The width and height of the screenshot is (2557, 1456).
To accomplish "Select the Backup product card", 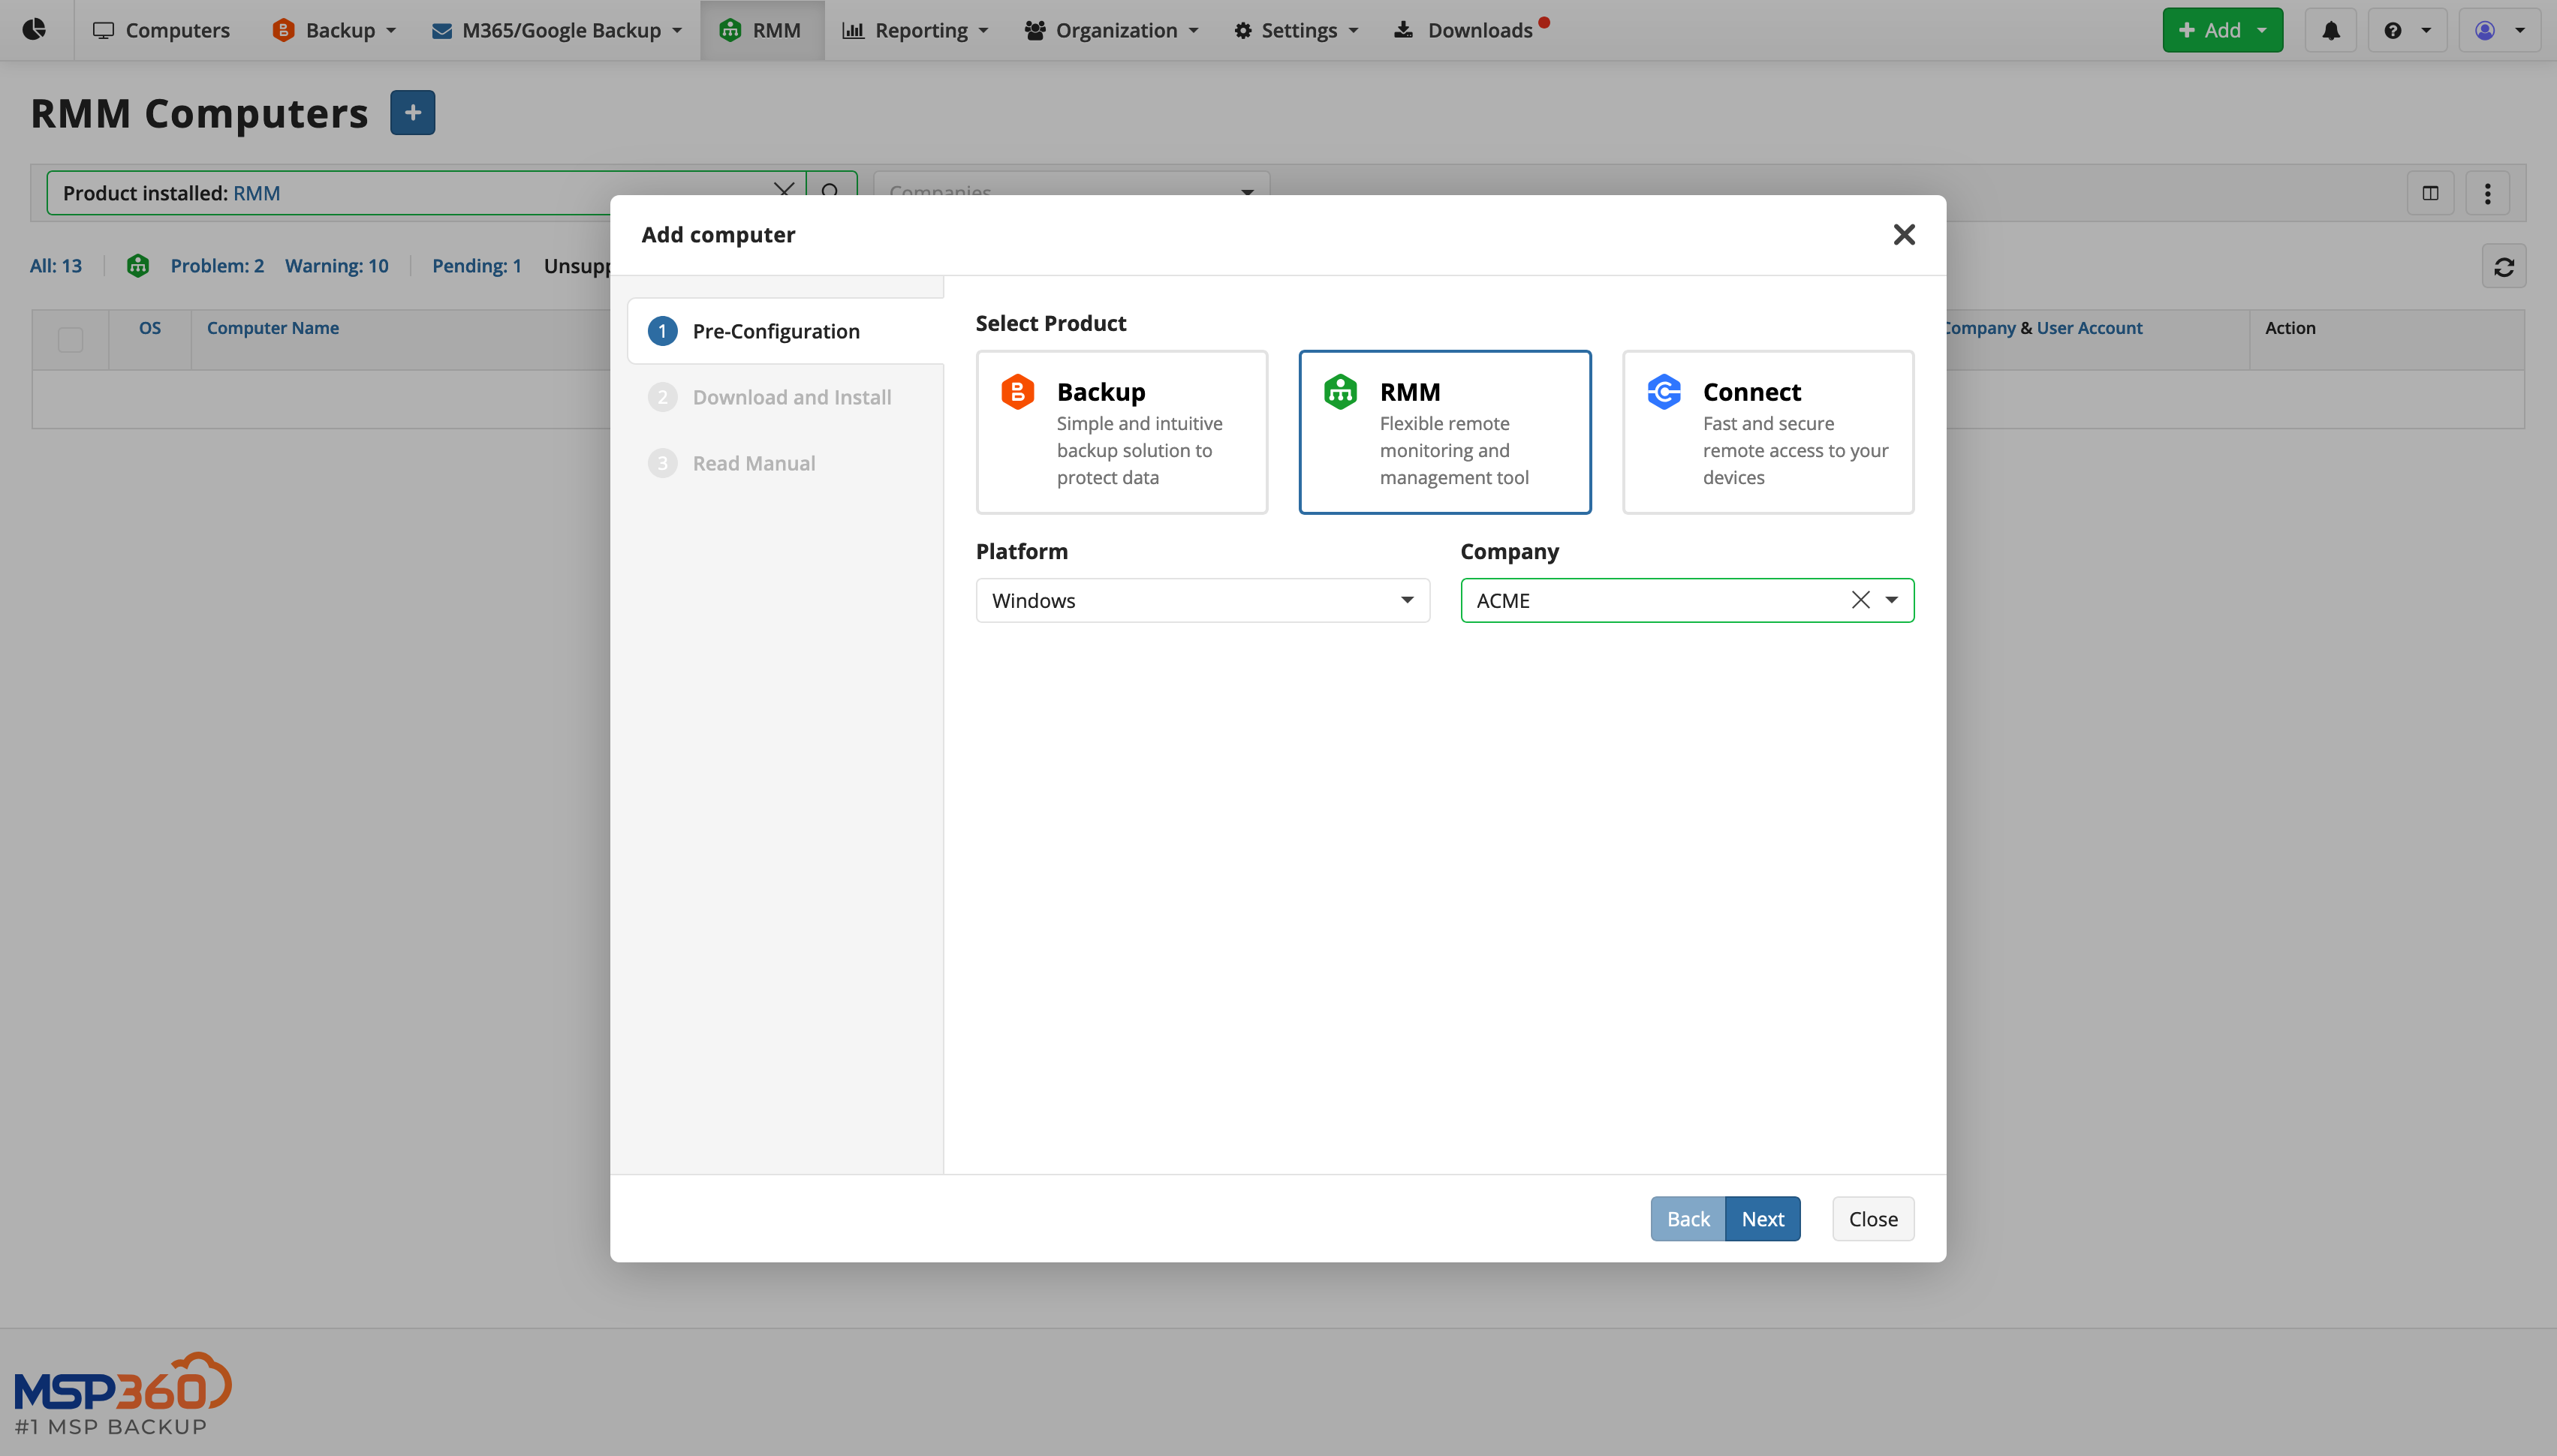I will coord(1121,432).
